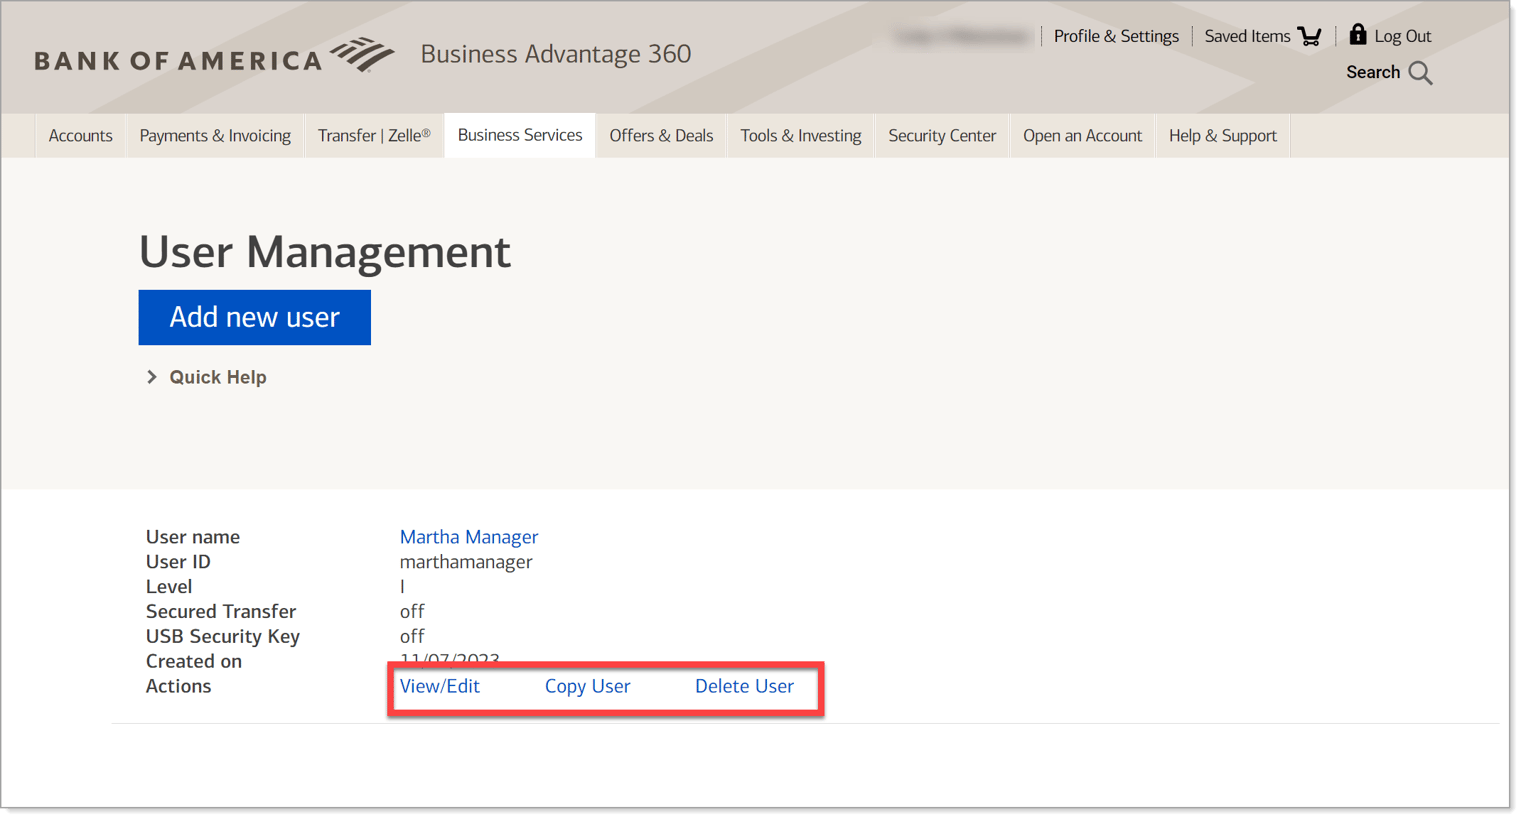The image size is (1521, 819).
Task: Click View/Edit for Martha Manager
Action: pos(440,686)
